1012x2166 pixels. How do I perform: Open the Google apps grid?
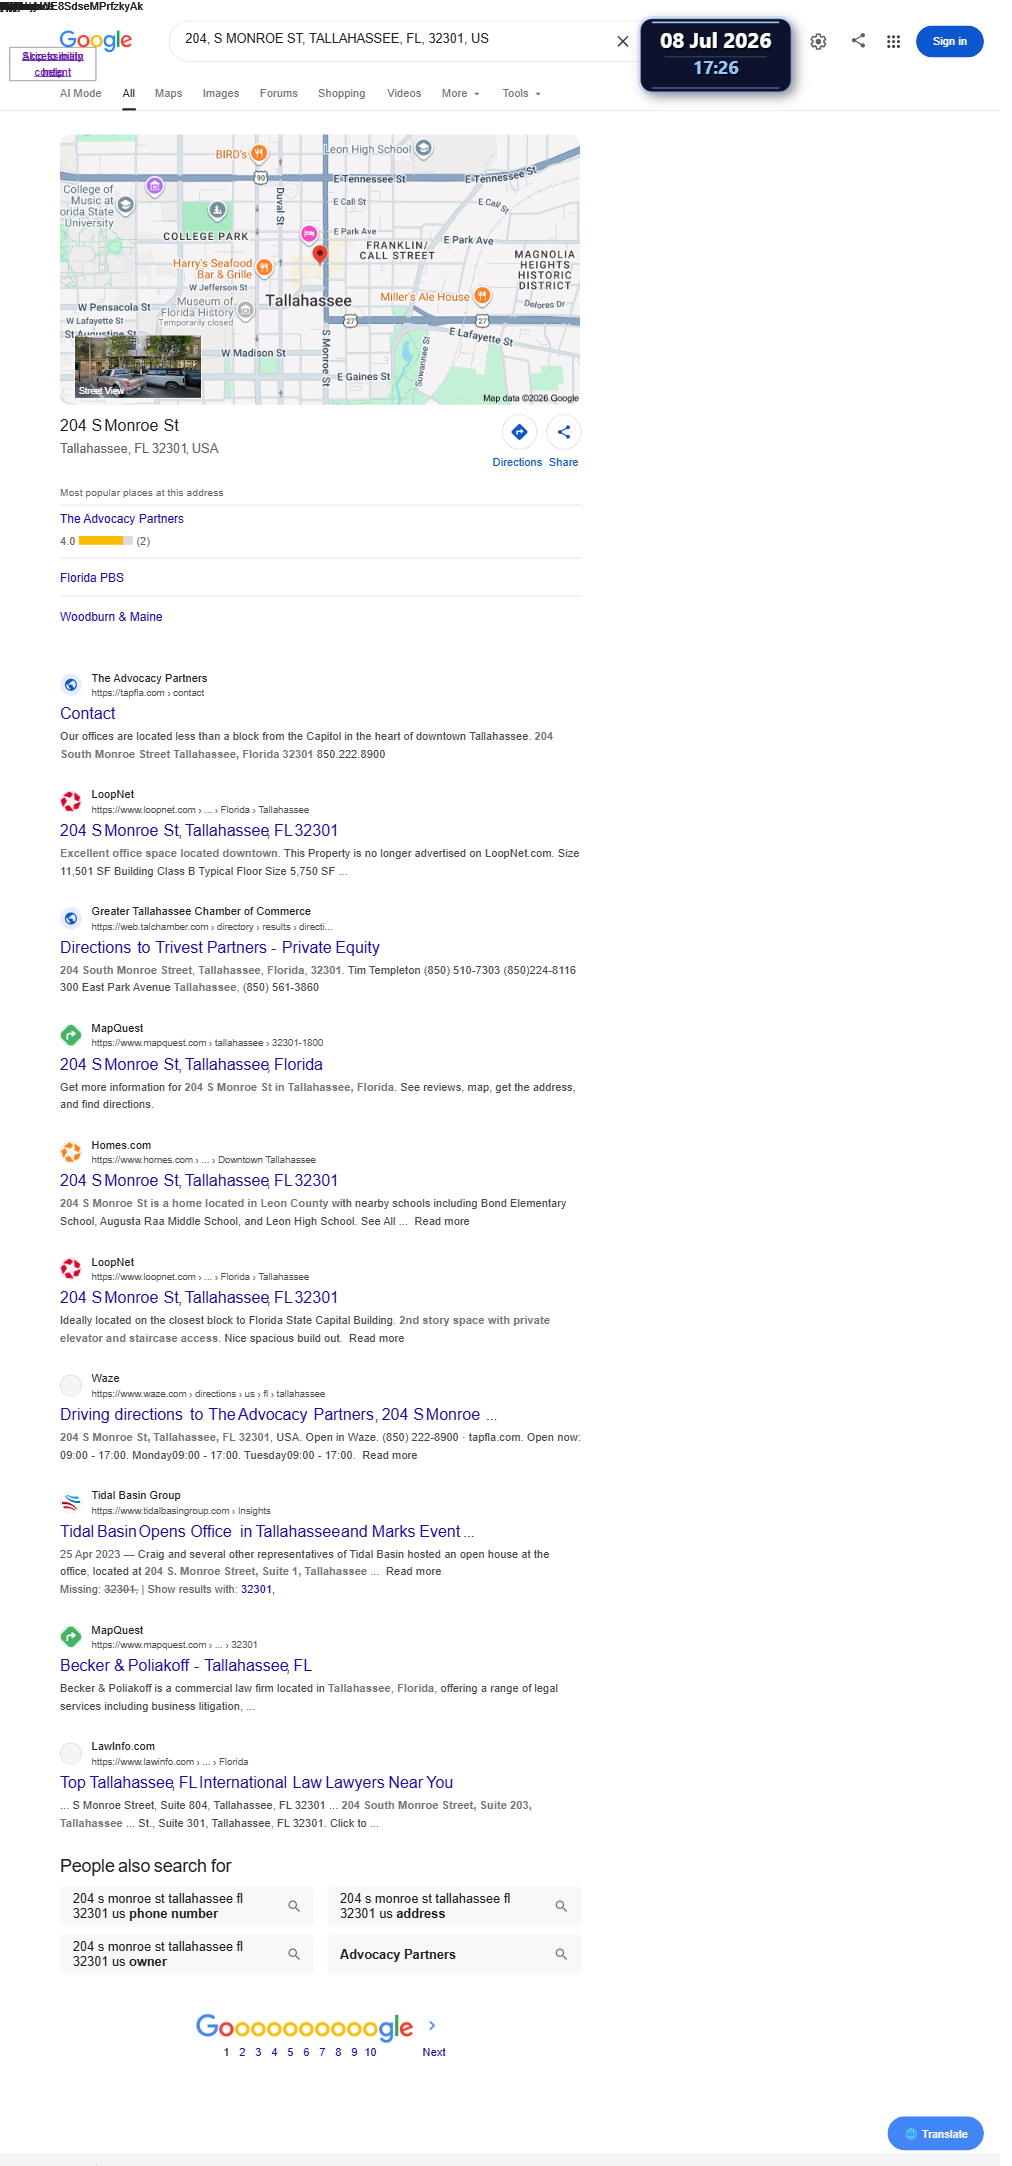pos(893,41)
